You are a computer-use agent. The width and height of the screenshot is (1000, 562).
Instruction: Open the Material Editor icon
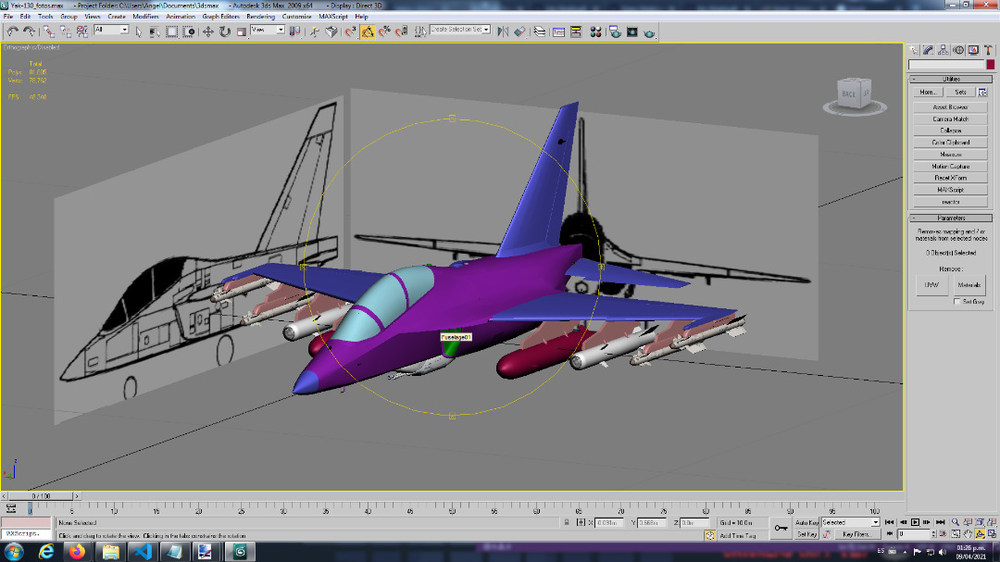(x=596, y=32)
